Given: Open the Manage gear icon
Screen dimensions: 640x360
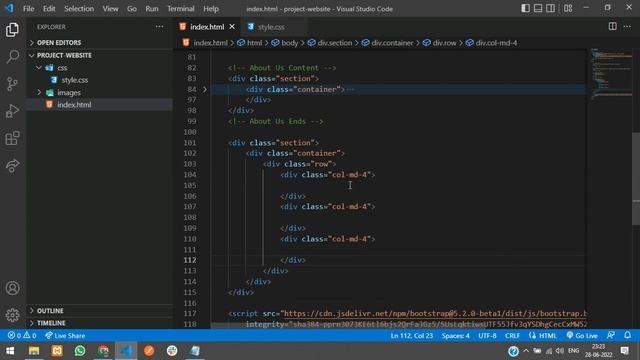Looking at the screenshot, I should point(12,315).
